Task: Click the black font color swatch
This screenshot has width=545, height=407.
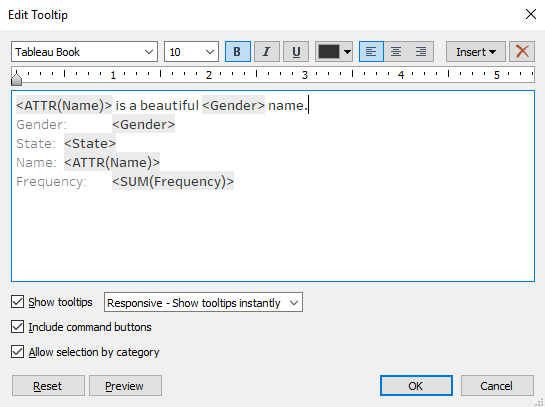Action: pyautogui.click(x=329, y=52)
